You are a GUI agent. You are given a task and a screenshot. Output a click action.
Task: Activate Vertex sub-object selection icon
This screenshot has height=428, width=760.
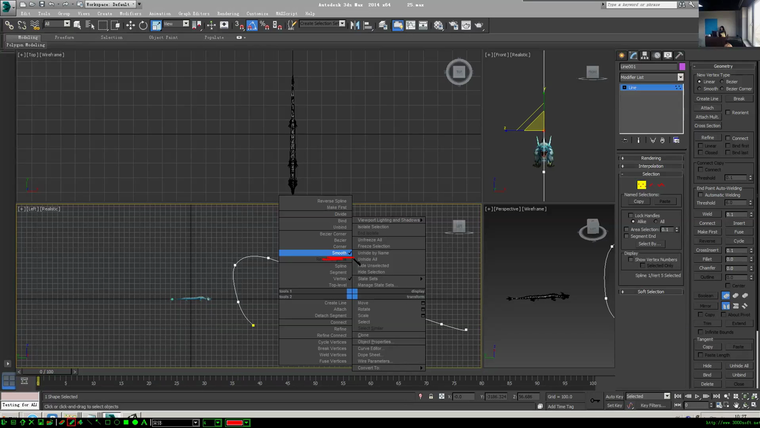click(x=641, y=185)
